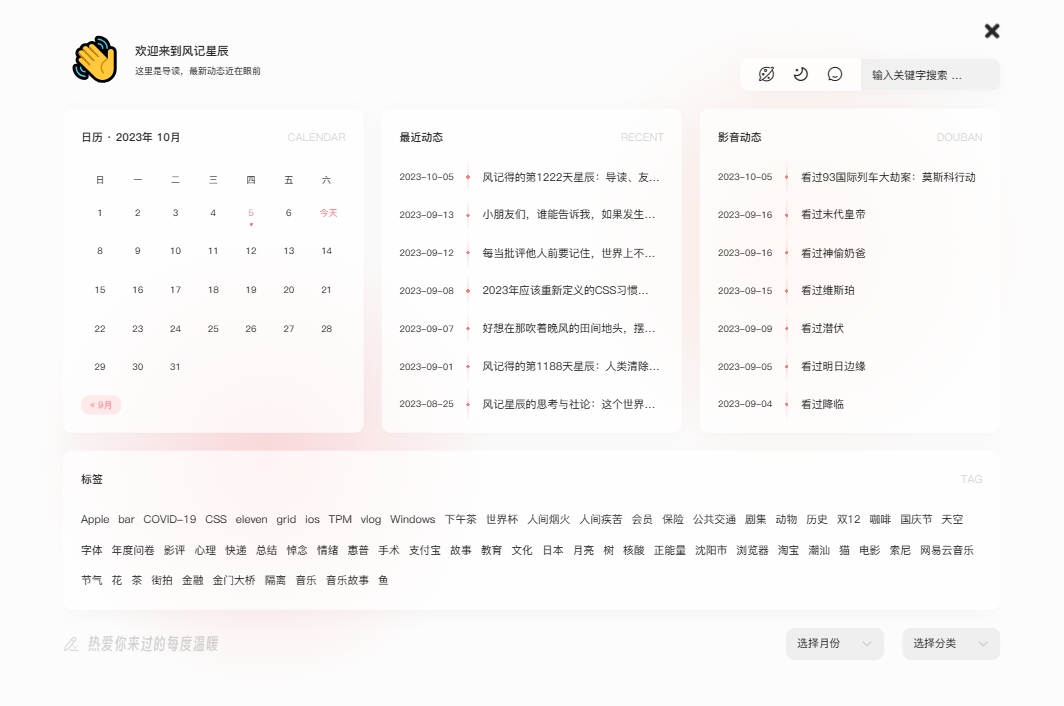Screen dimensions: 1064x706
Task: Select the COVID-19 tag
Action: pos(169,520)
